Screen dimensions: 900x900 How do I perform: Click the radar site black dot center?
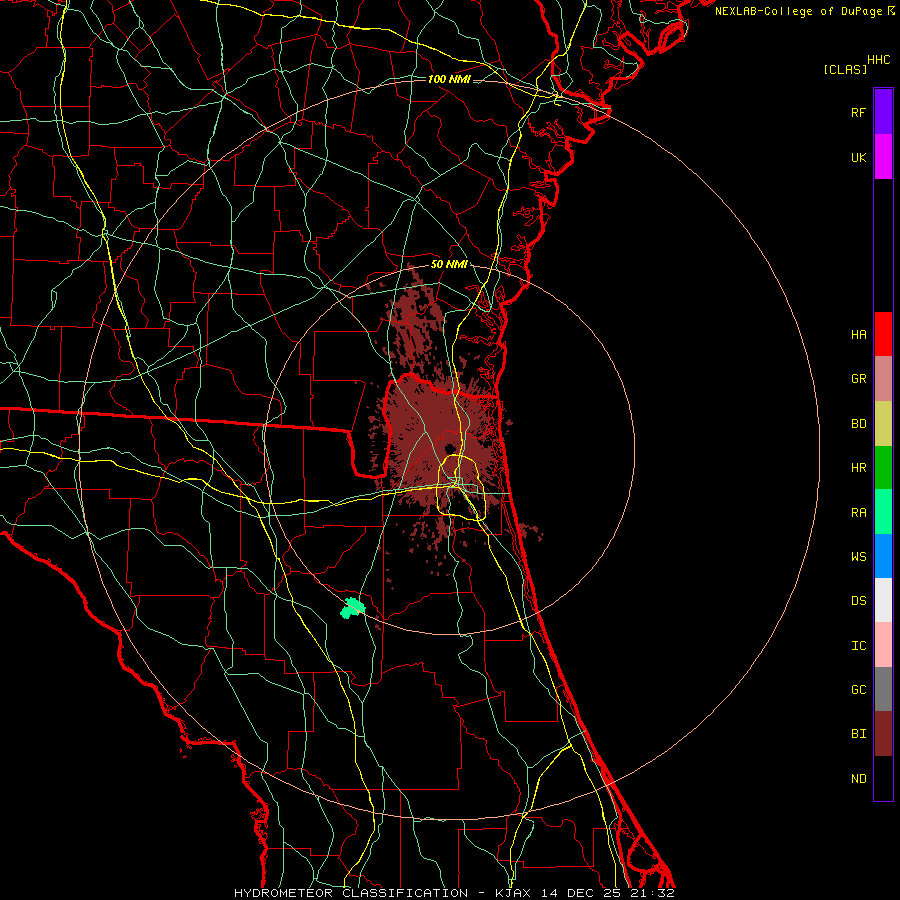pos(450,448)
